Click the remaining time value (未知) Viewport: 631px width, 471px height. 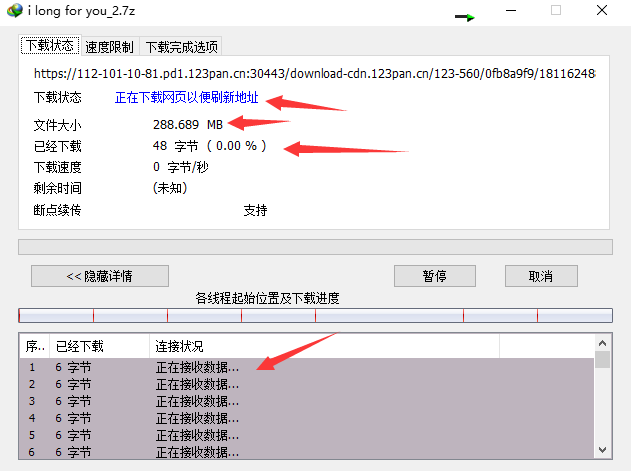click(170, 188)
